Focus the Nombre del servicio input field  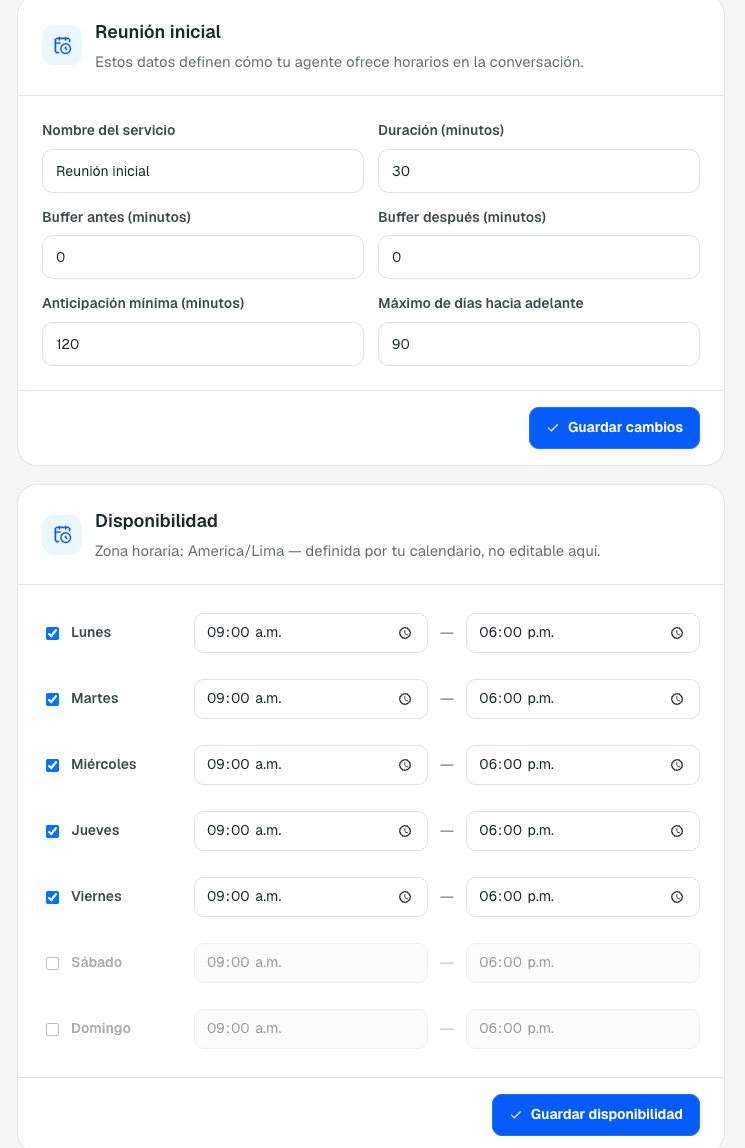click(x=203, y=171)
